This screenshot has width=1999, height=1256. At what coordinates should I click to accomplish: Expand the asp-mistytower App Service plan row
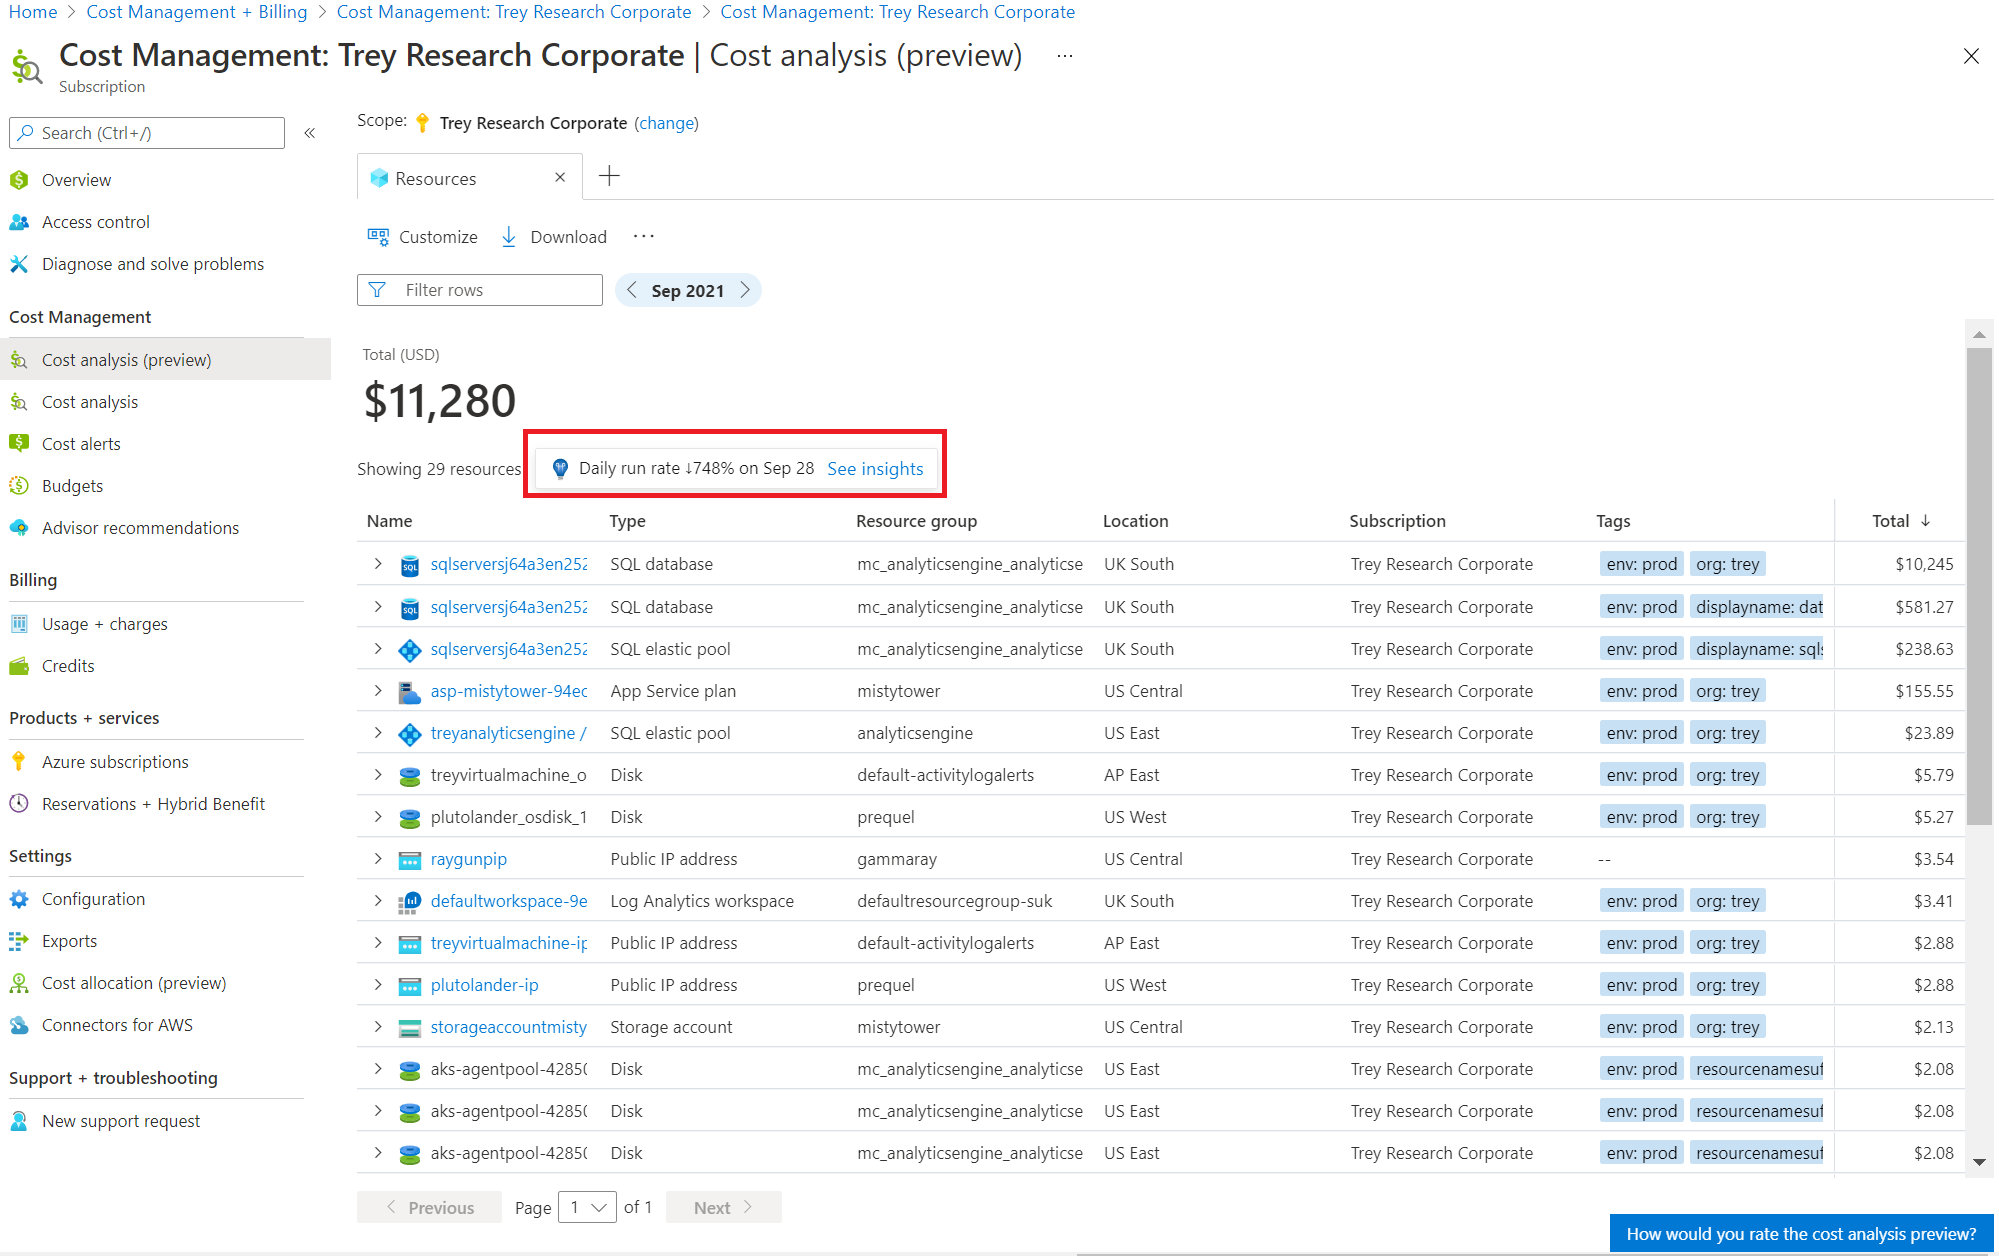(x=378, y=691)
